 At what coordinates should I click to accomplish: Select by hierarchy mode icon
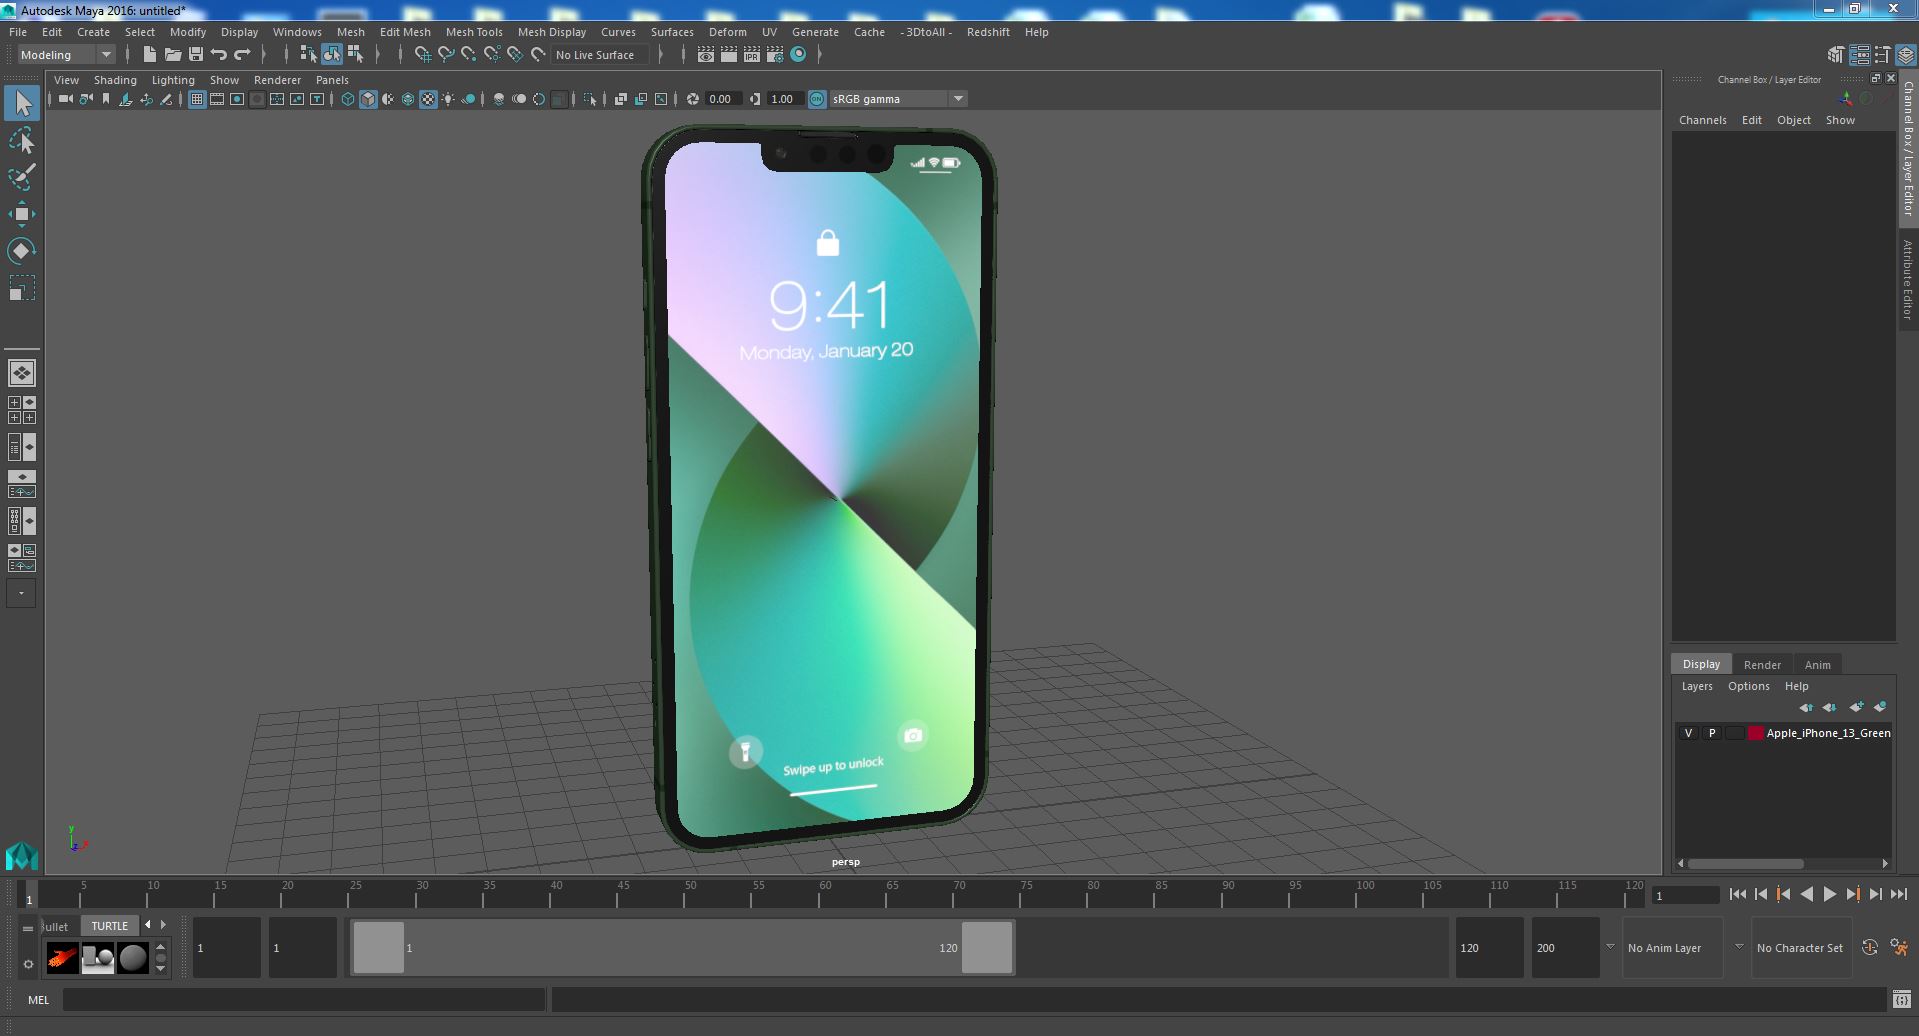coord(308,55)
